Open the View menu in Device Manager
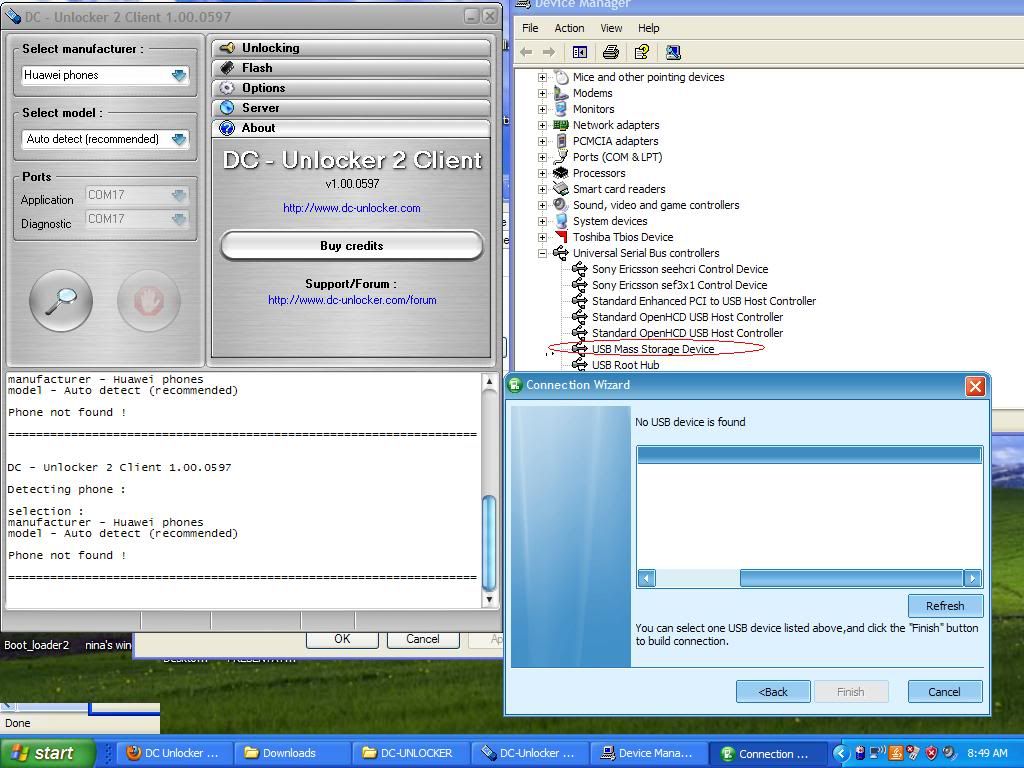This screenshot has height=768, width=1024. 610,28
